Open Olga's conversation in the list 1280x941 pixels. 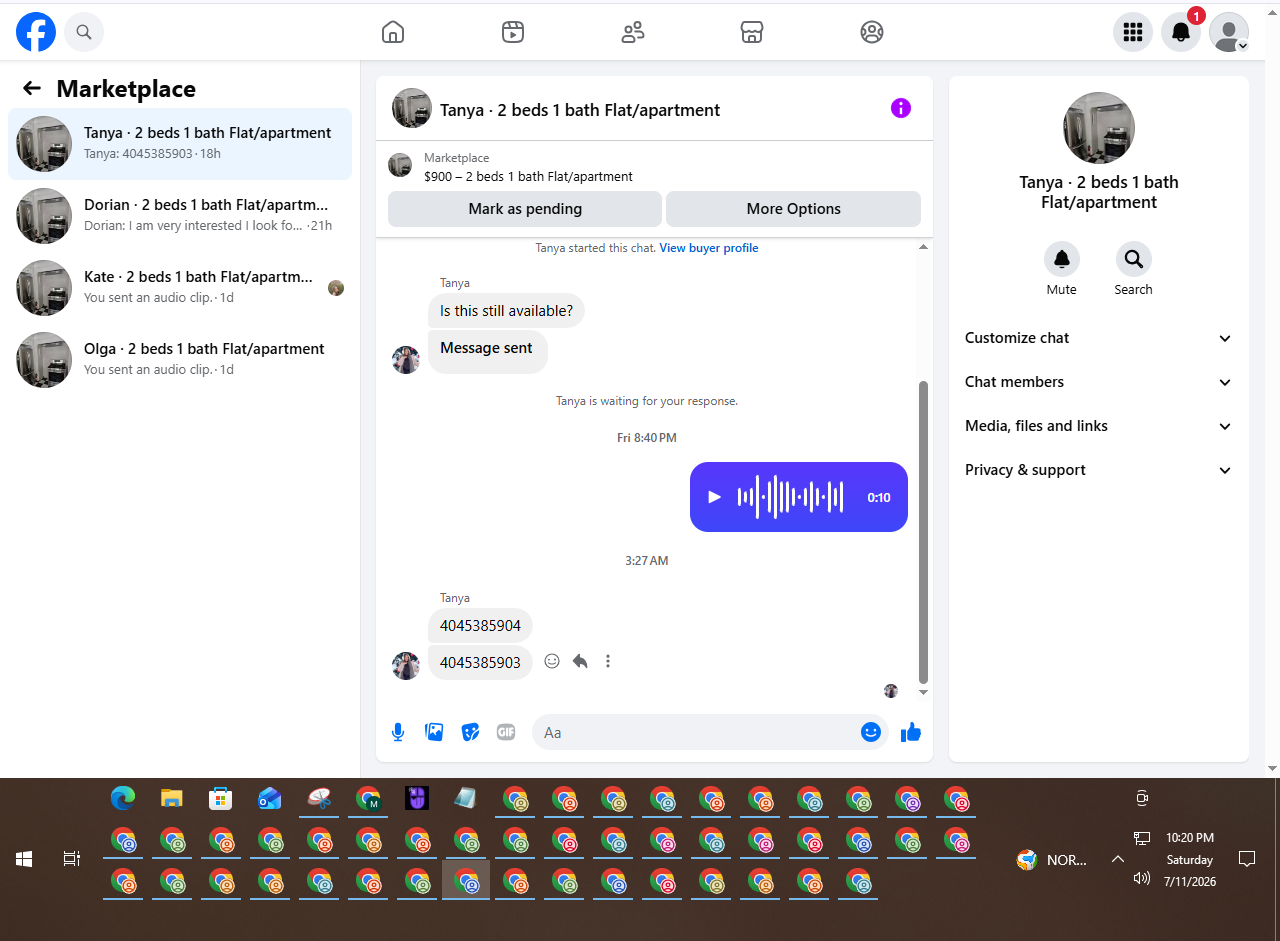click(x=180, y=360)
